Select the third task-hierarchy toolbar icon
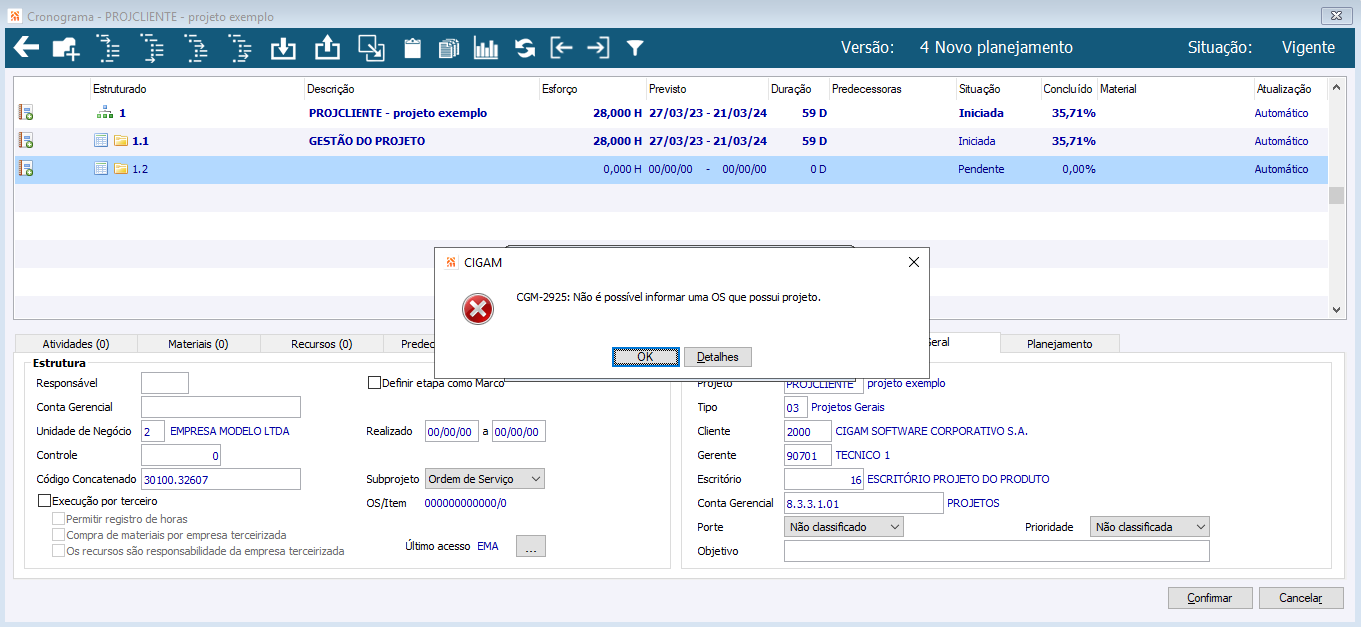The height and width of the screenshot is (627, 1361). click(x=196, y=47)
